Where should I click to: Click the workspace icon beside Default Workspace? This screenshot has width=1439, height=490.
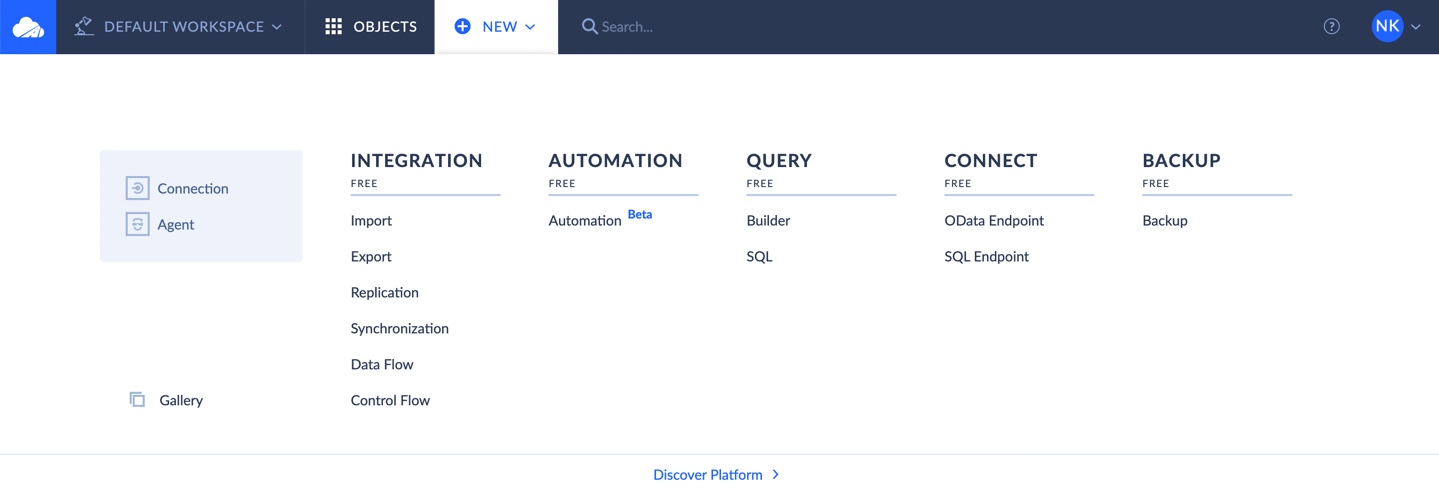point(84,26)
